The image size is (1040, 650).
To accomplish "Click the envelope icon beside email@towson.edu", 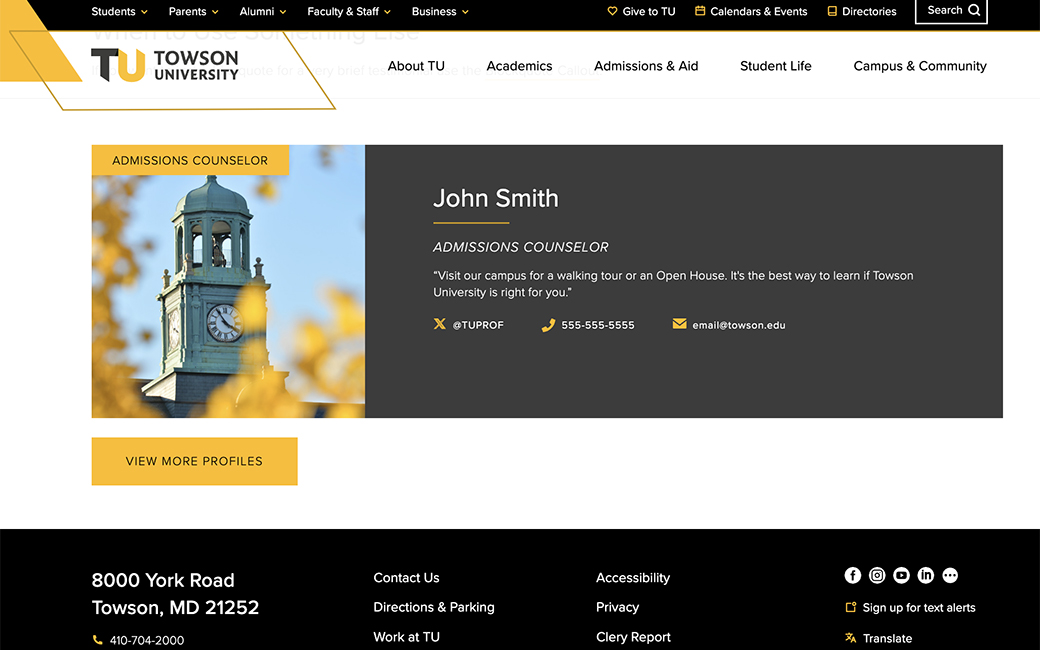I will coord(679,324).
